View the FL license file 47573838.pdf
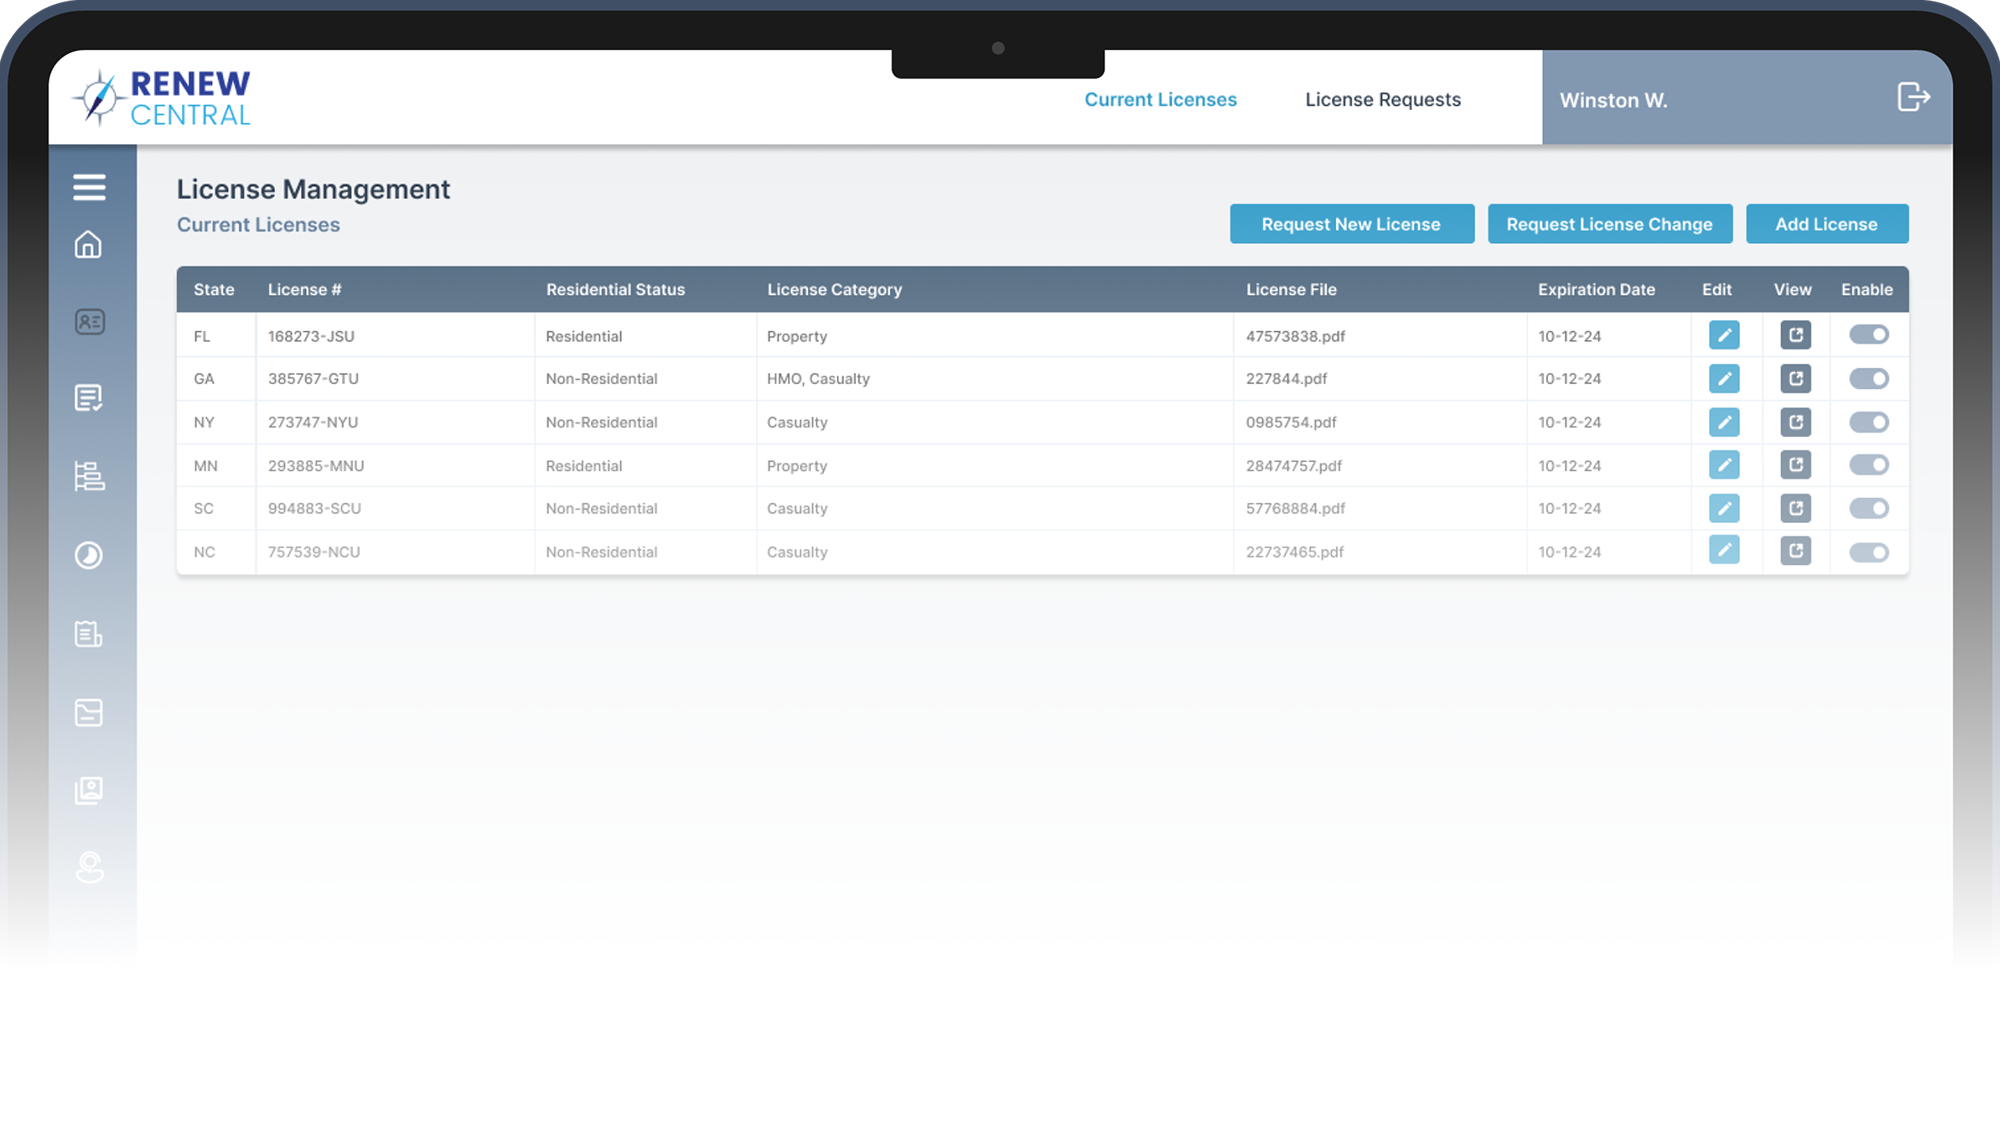Image resolution: width=2000 pixels, height=1132 pixels. (1796, 335)
